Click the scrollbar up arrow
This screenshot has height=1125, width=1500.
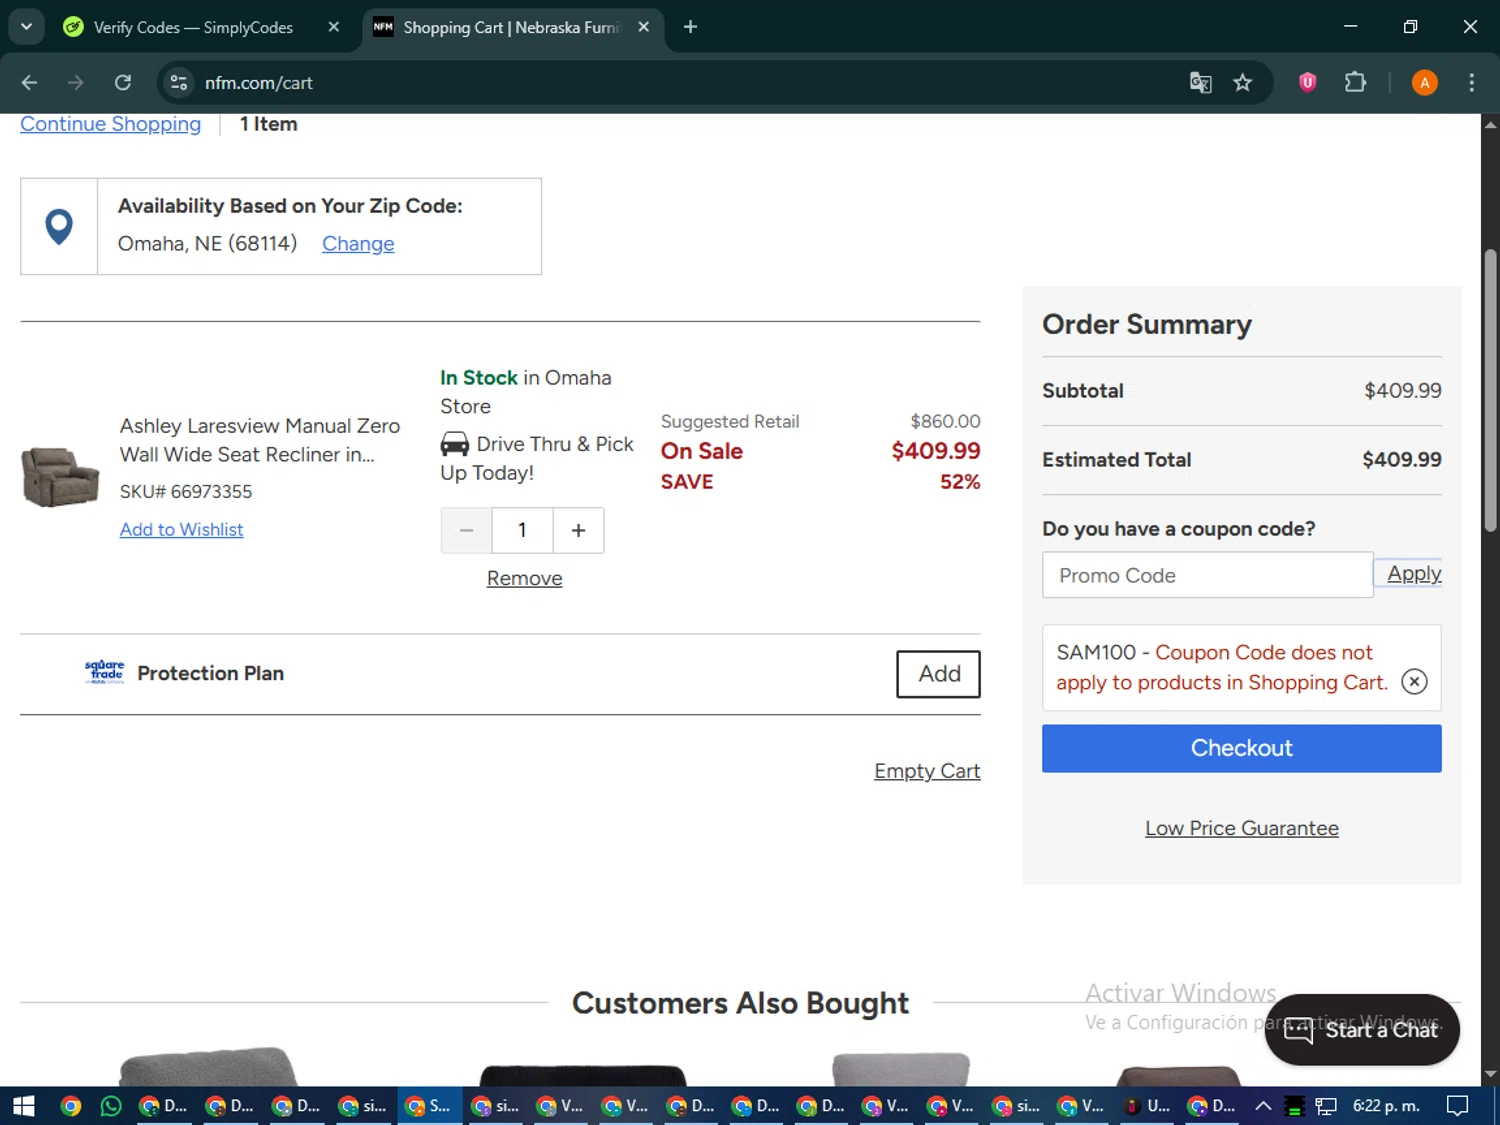(1490, 125)
